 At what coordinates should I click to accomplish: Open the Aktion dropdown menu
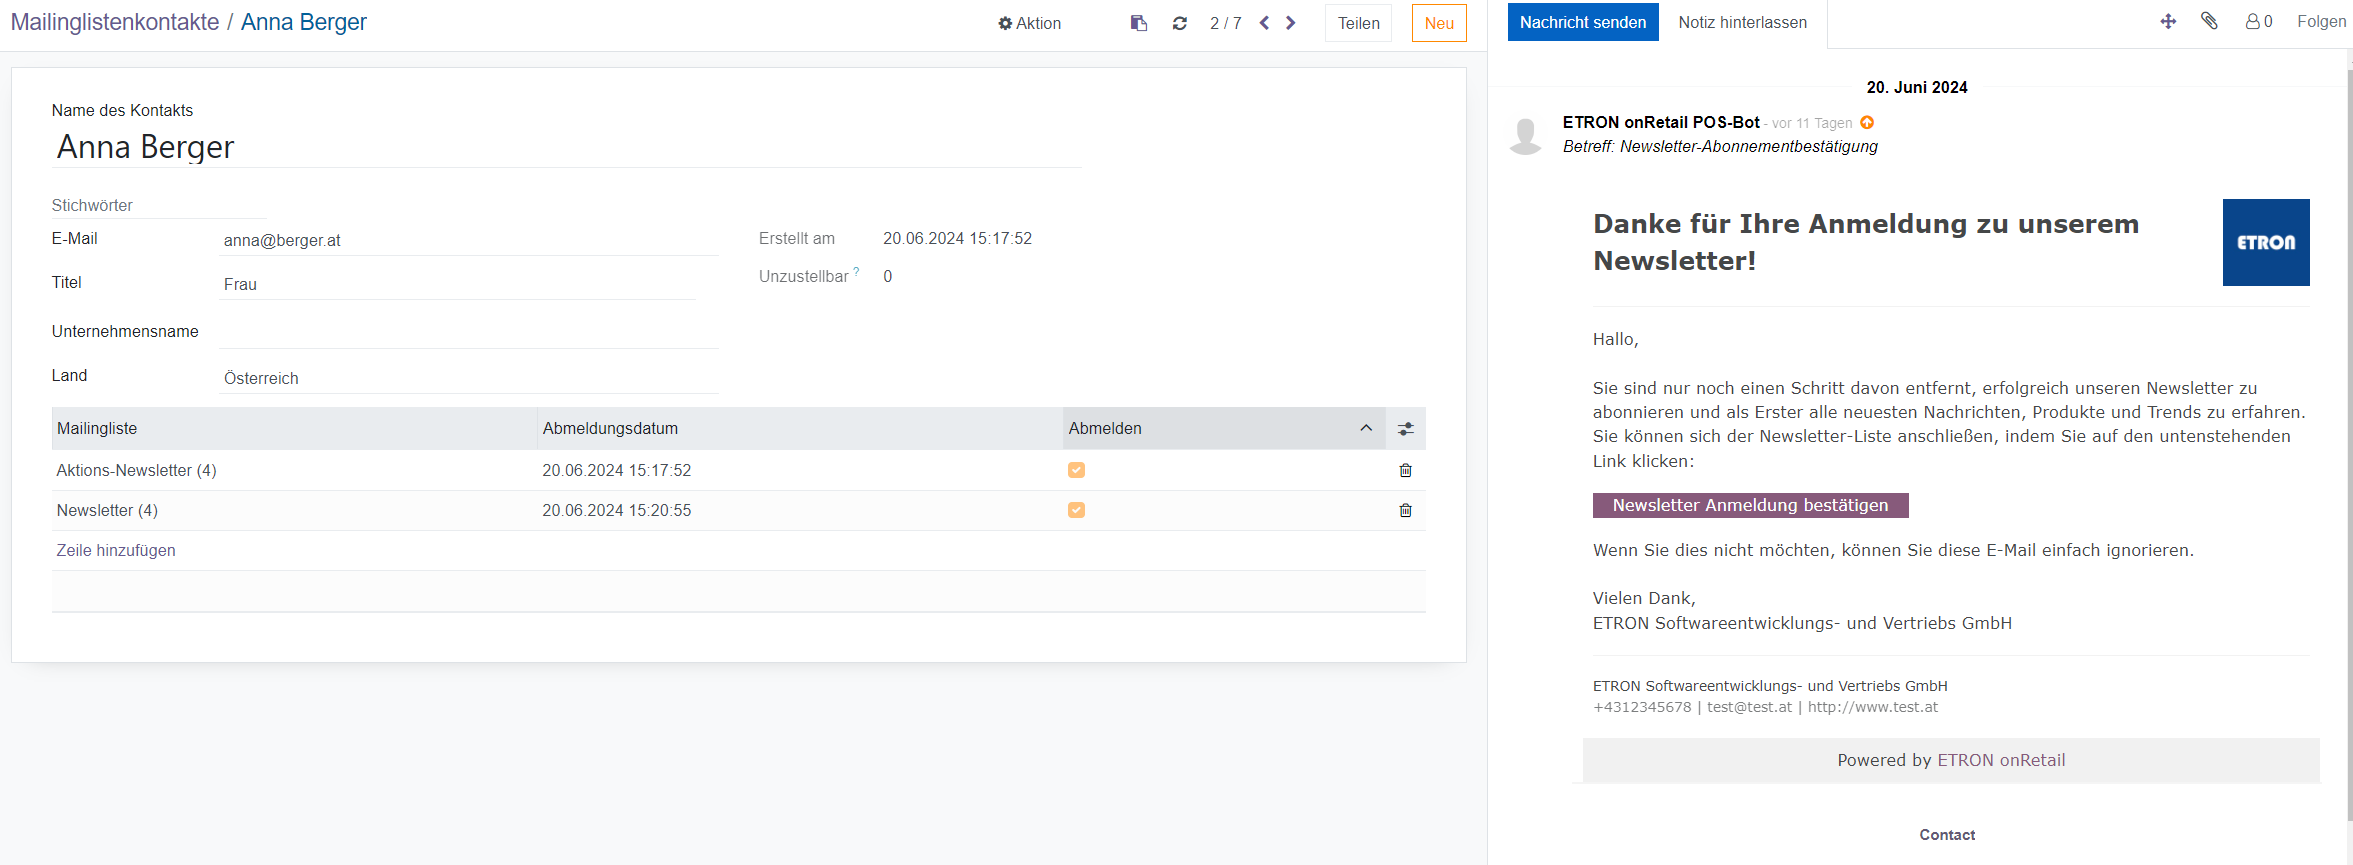1029,23
